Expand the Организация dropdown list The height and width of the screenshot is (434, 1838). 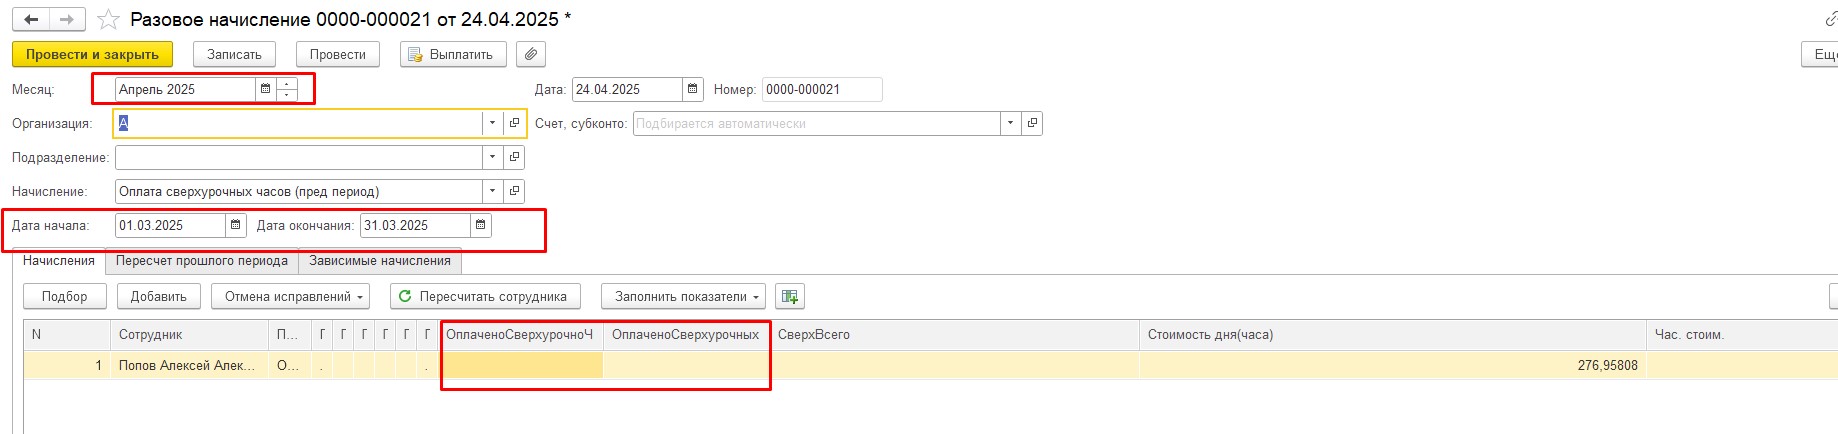pos(492,123)
